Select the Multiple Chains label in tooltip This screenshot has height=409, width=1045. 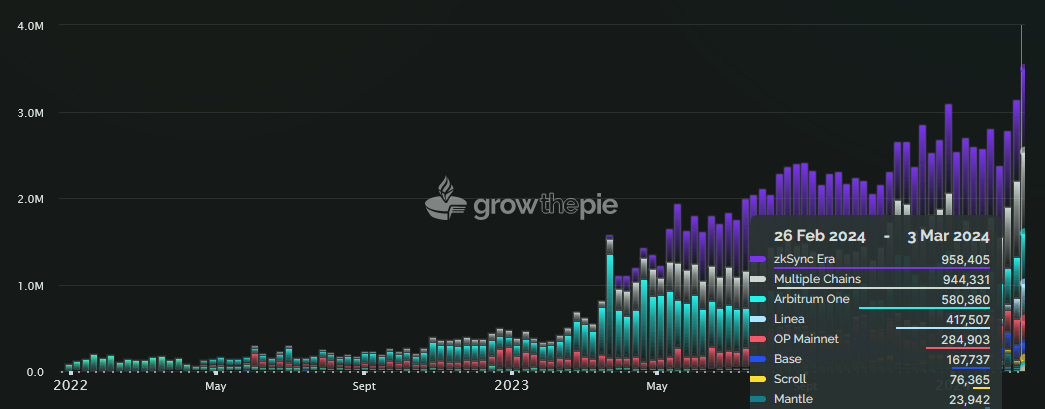click(x=817, y=279)
